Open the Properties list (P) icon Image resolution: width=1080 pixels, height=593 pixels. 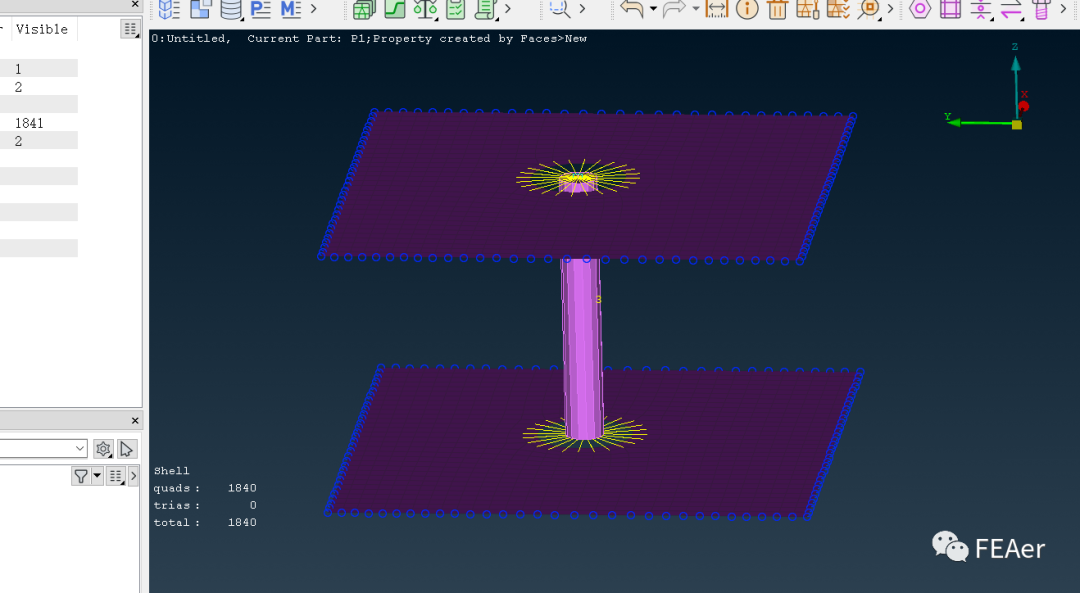[260, 9]
